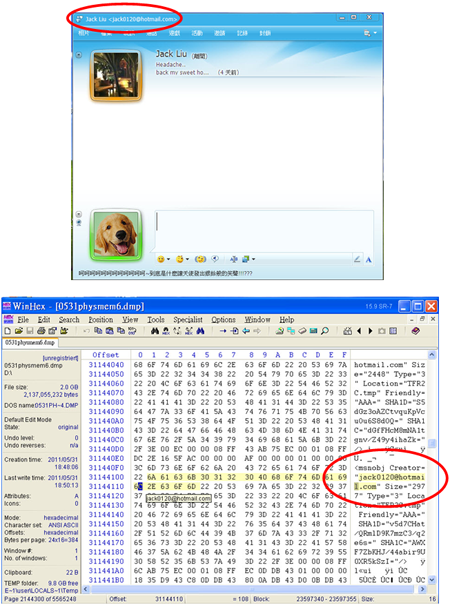Image resolution: width=450 pixels, height=605 pixels.
Task: Toggle handwriting pen mode in chat
Action: pyautogui.click(x=357, y=259)
